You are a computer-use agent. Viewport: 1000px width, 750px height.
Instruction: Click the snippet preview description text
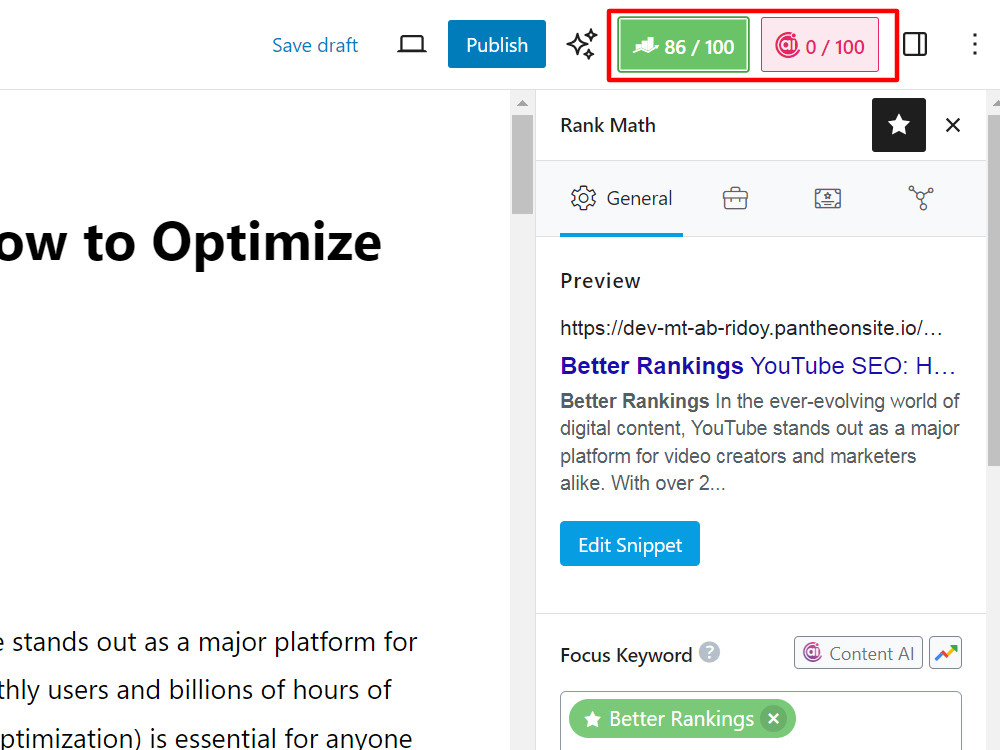[x=760, y=441]
